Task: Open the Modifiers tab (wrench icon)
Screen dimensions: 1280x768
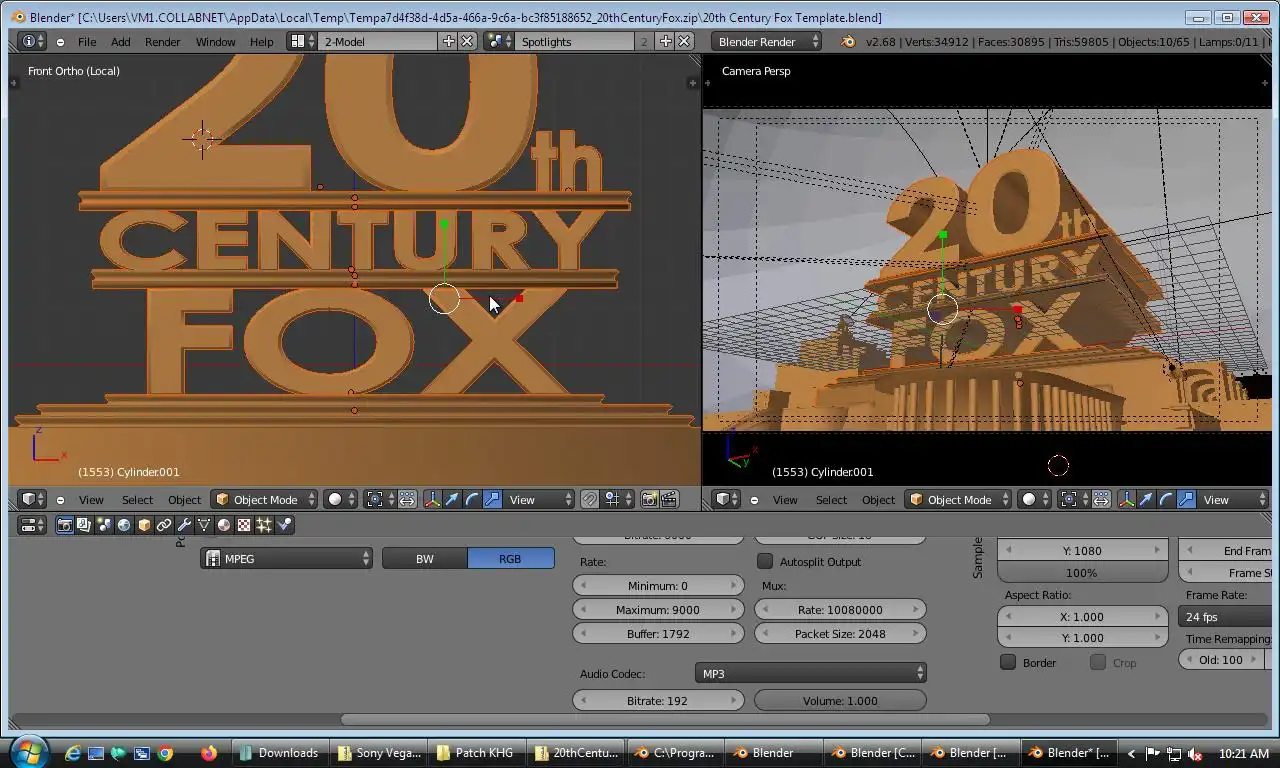Action: (184, 525)
